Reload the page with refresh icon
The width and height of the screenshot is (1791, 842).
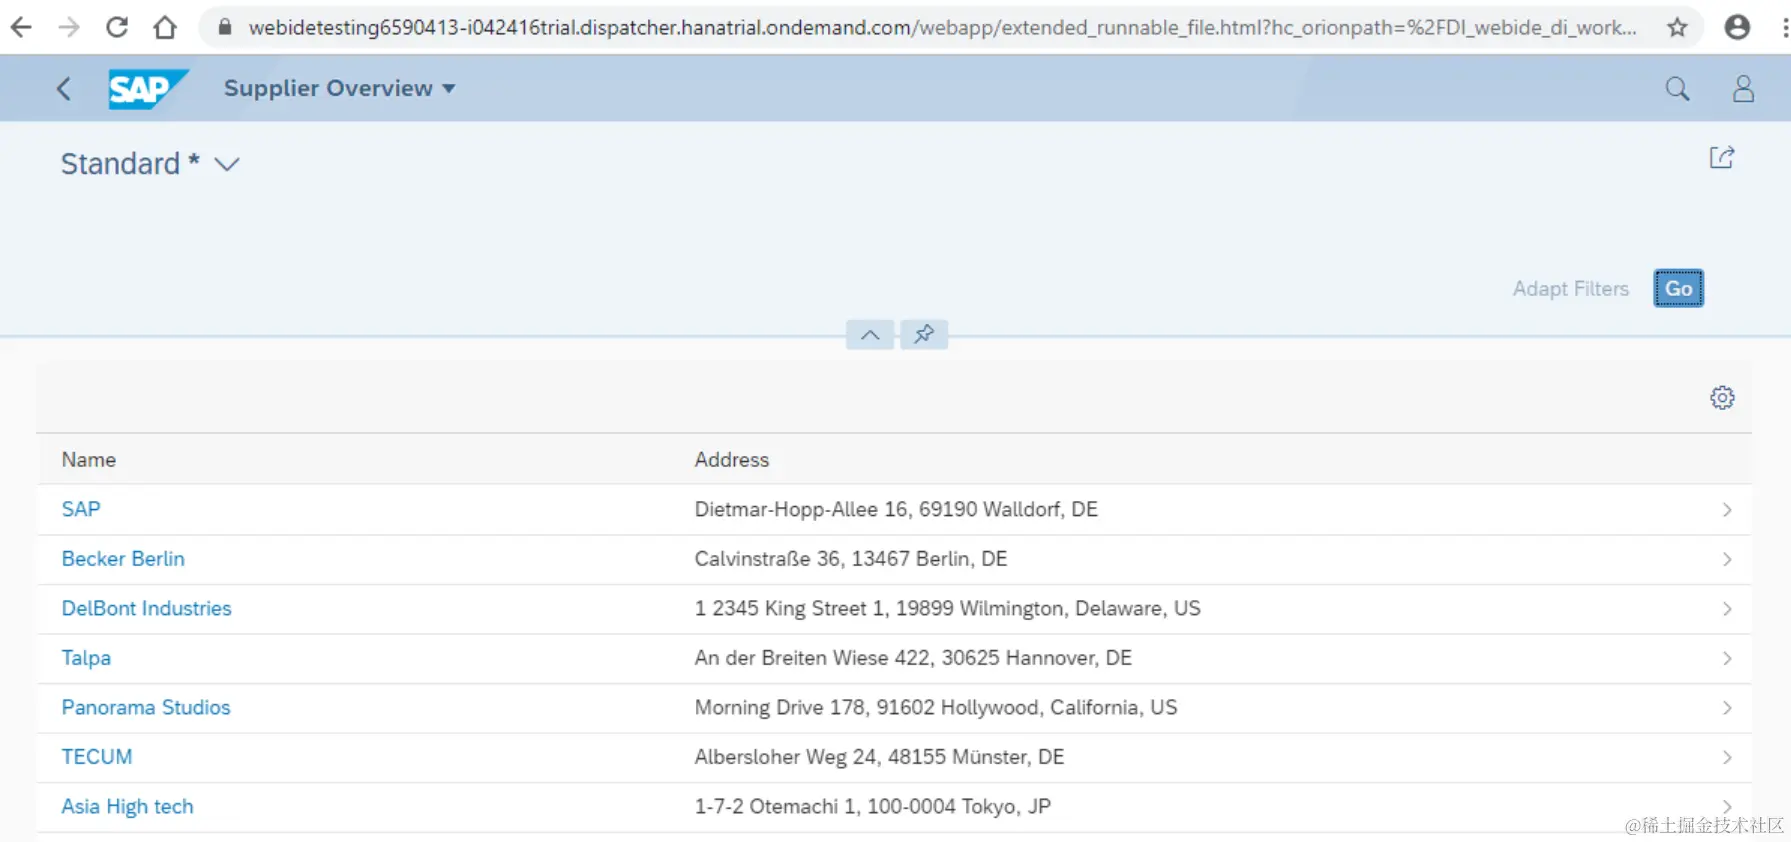pos(117,27)
